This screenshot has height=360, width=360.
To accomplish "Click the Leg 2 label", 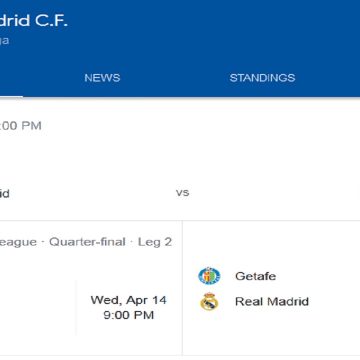I will click(x=155, y=242).
